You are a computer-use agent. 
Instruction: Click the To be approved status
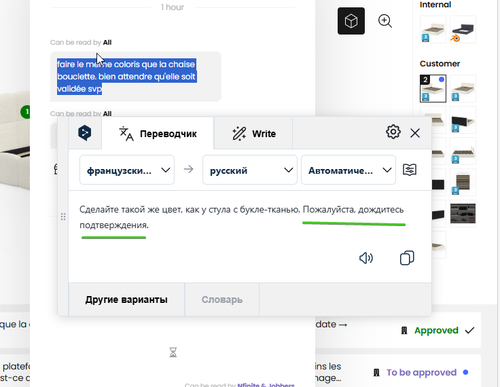pyautogui.click(x=421, y=372)
